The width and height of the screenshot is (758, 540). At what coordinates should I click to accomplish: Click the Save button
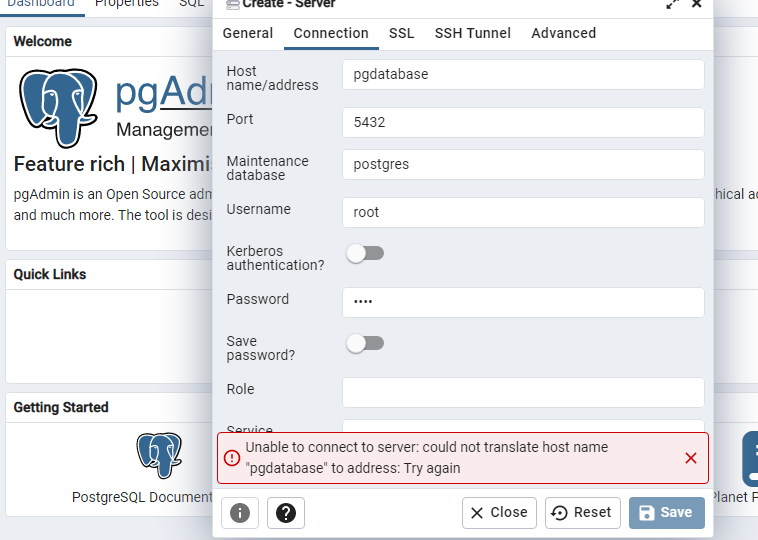point(667,513)
